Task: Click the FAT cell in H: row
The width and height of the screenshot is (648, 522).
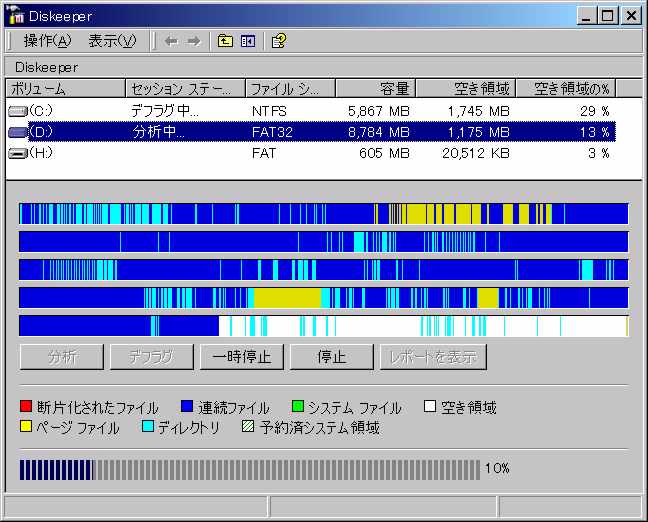Action: coord(264,153)
